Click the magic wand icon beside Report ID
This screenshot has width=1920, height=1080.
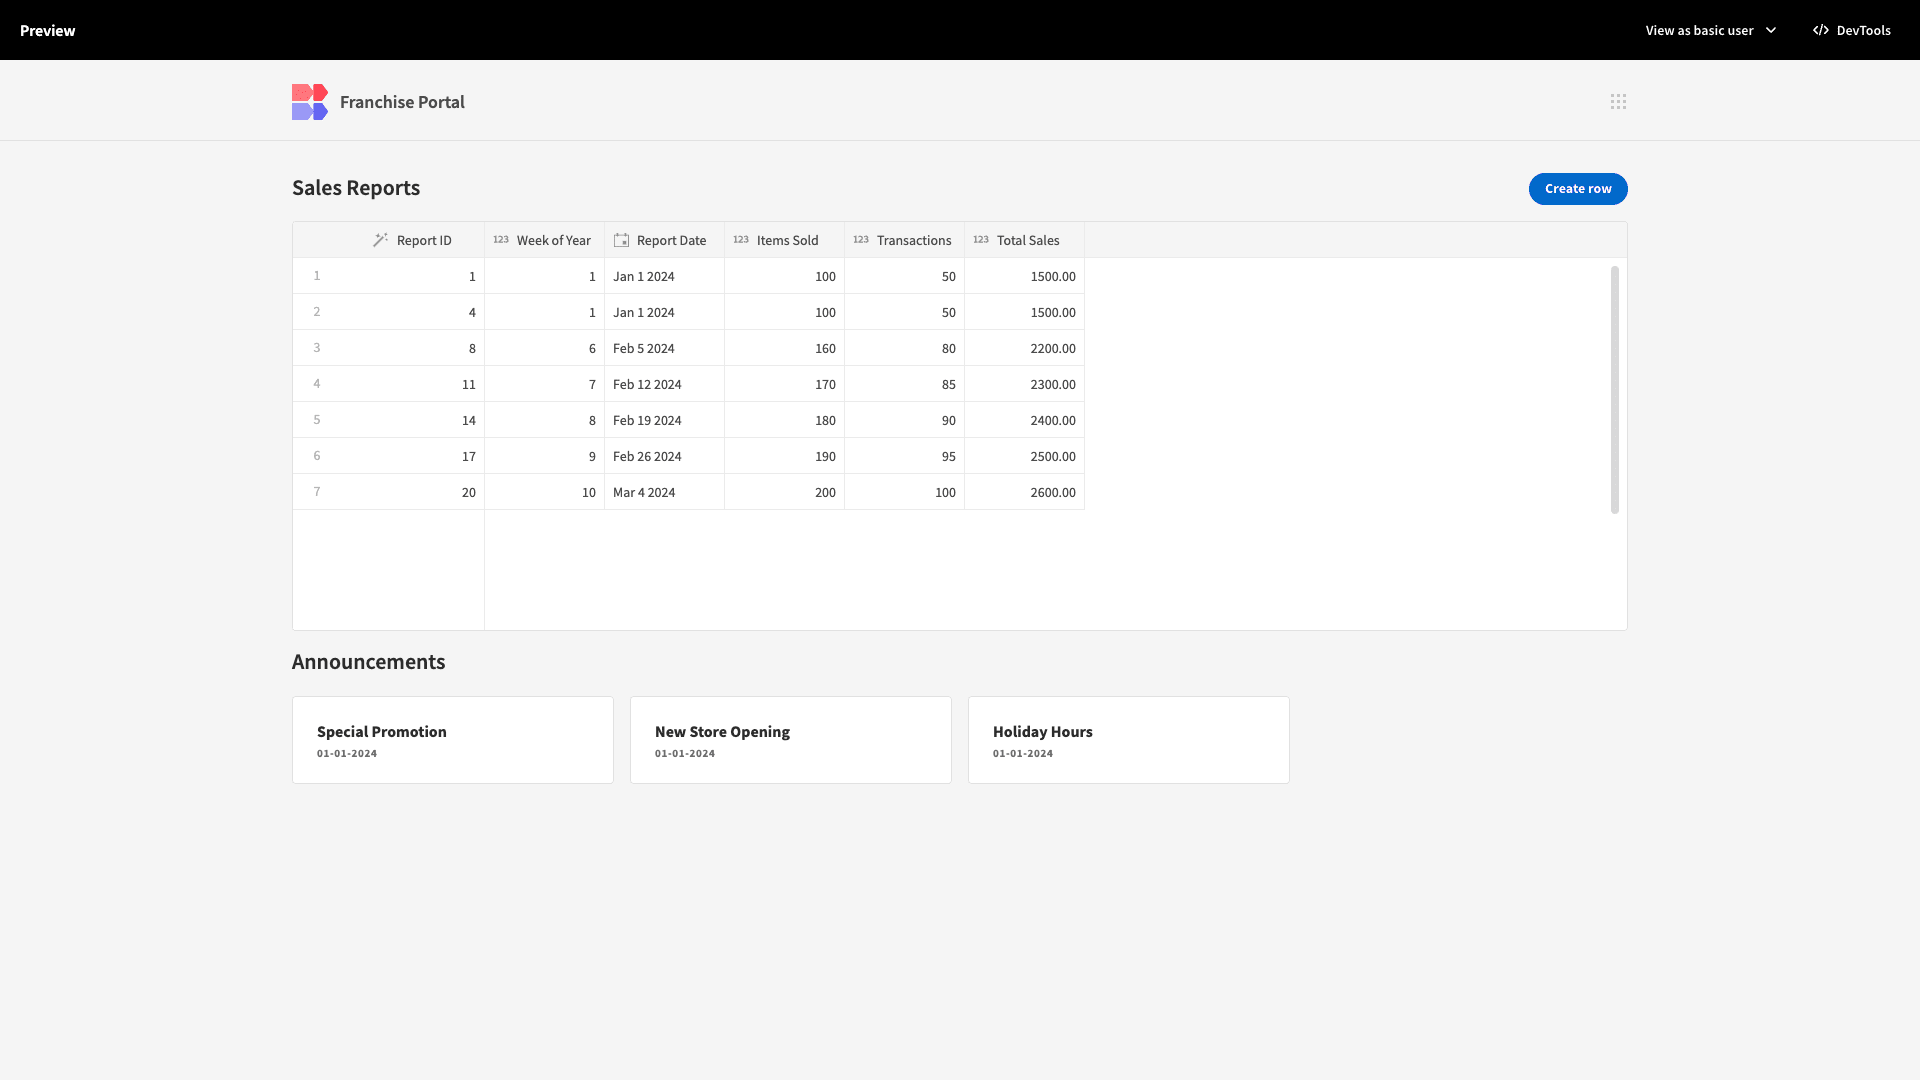pyautogui.click(x=380, y=240)
